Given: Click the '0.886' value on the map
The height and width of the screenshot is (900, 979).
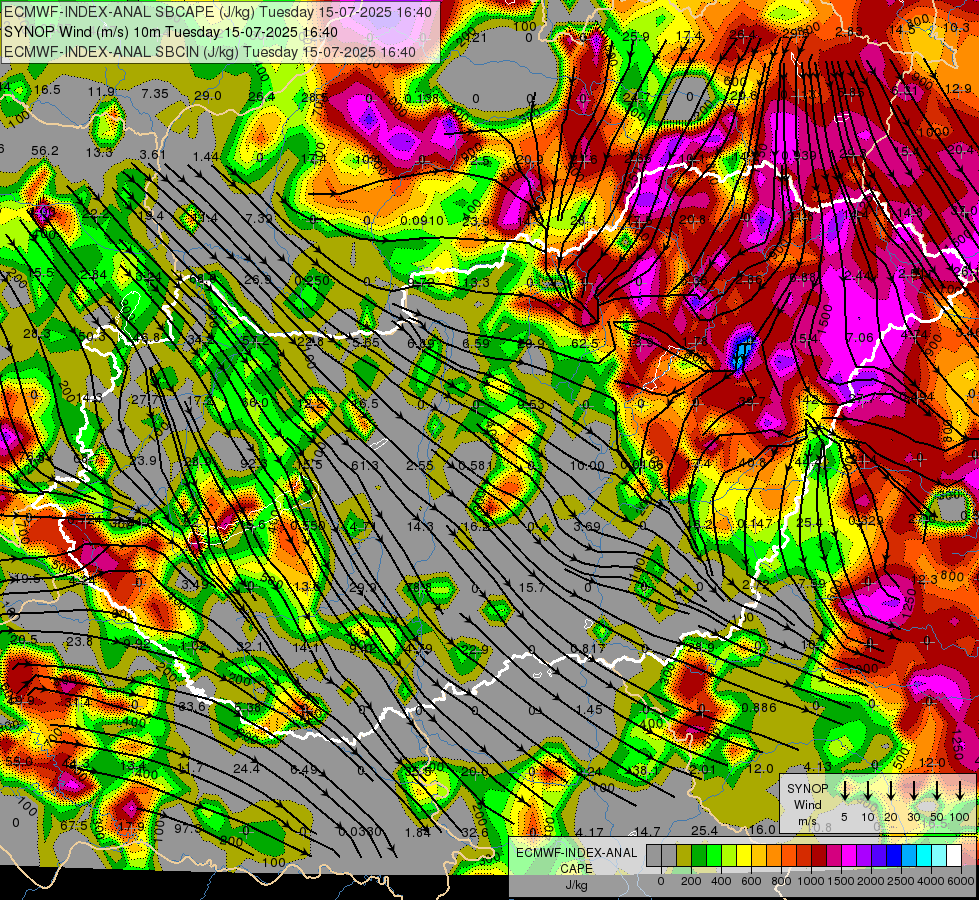Looking at the screenshot, I should [759, 707].
